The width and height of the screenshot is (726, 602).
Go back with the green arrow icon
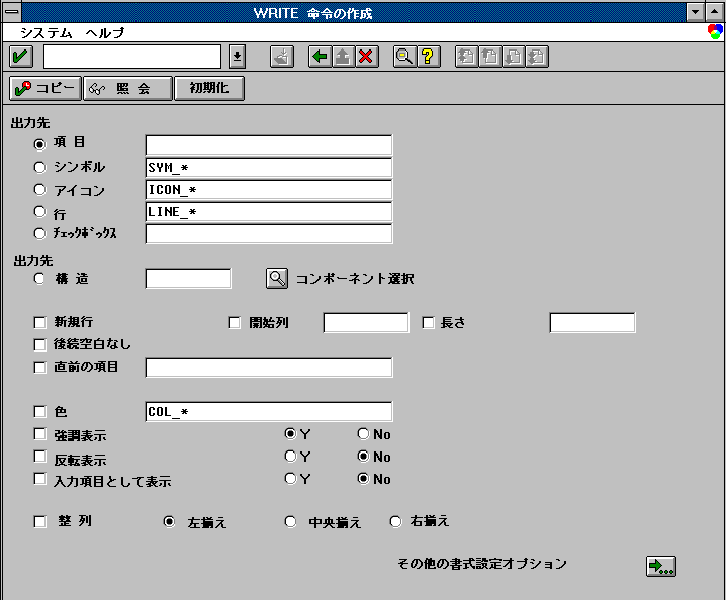pyautogui.click(x=319, y=57)
